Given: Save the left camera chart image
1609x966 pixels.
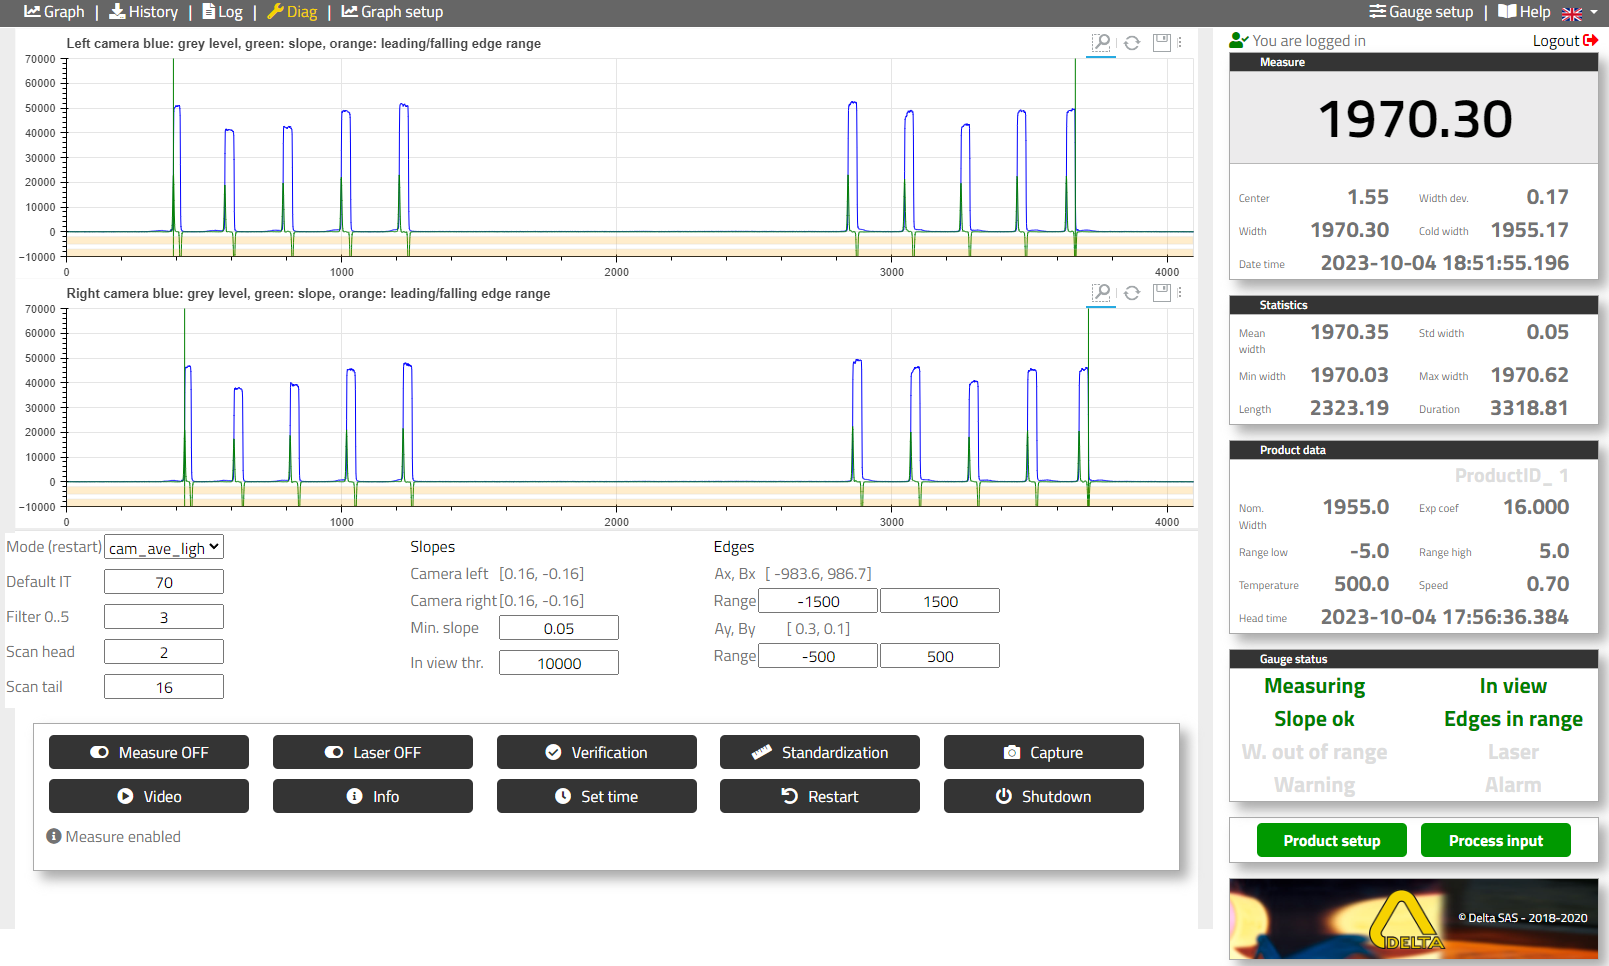Looking at the screenshot, I should [1161, 43].
